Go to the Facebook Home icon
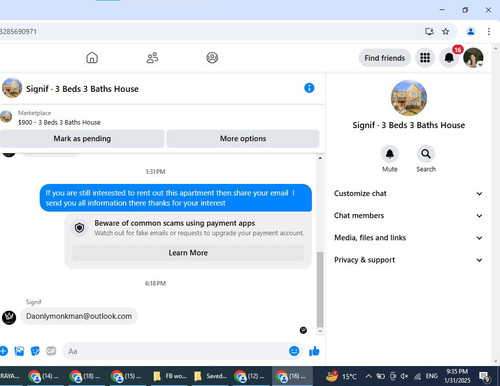Viewport: 500px width, 386px height. click(92, 58)
